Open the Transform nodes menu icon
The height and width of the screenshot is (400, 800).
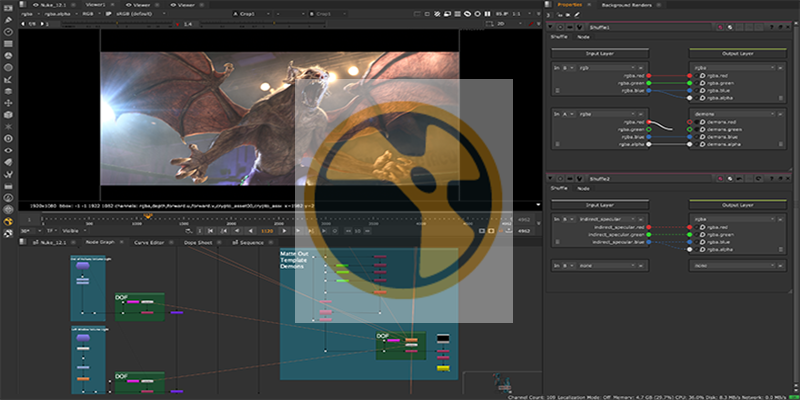[x=8, y=103]
